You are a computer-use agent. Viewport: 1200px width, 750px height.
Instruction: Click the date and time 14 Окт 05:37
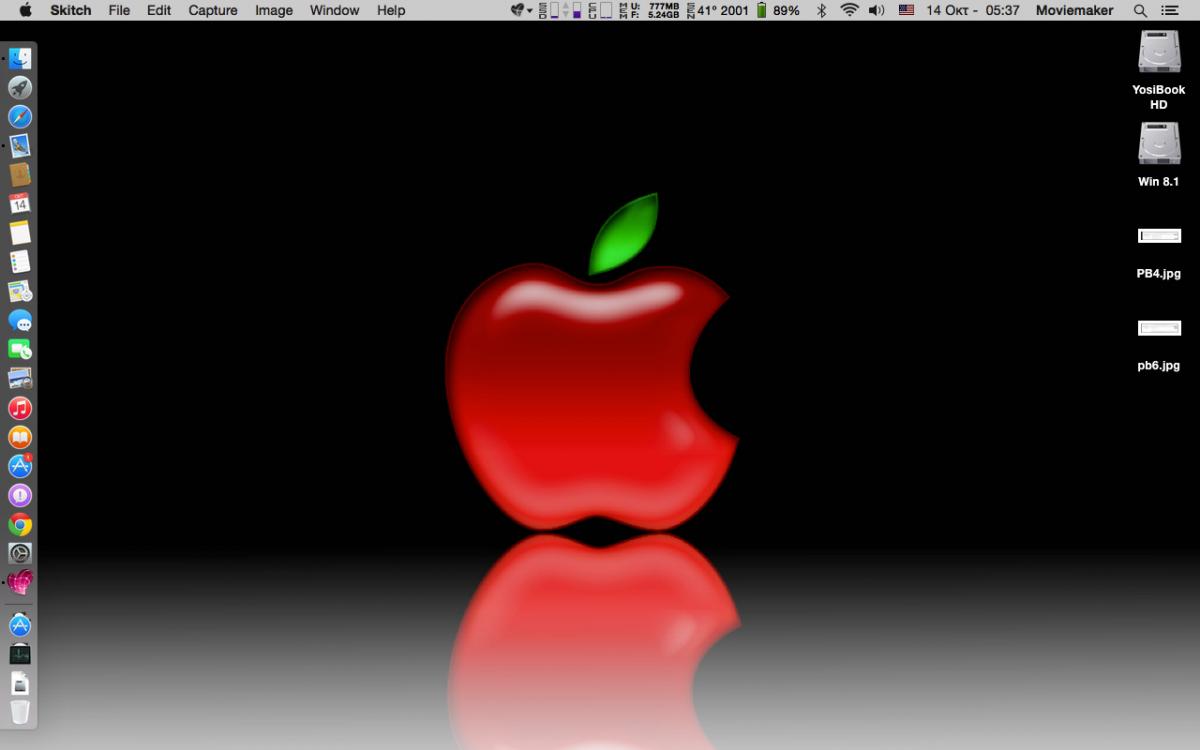[973, 10]
